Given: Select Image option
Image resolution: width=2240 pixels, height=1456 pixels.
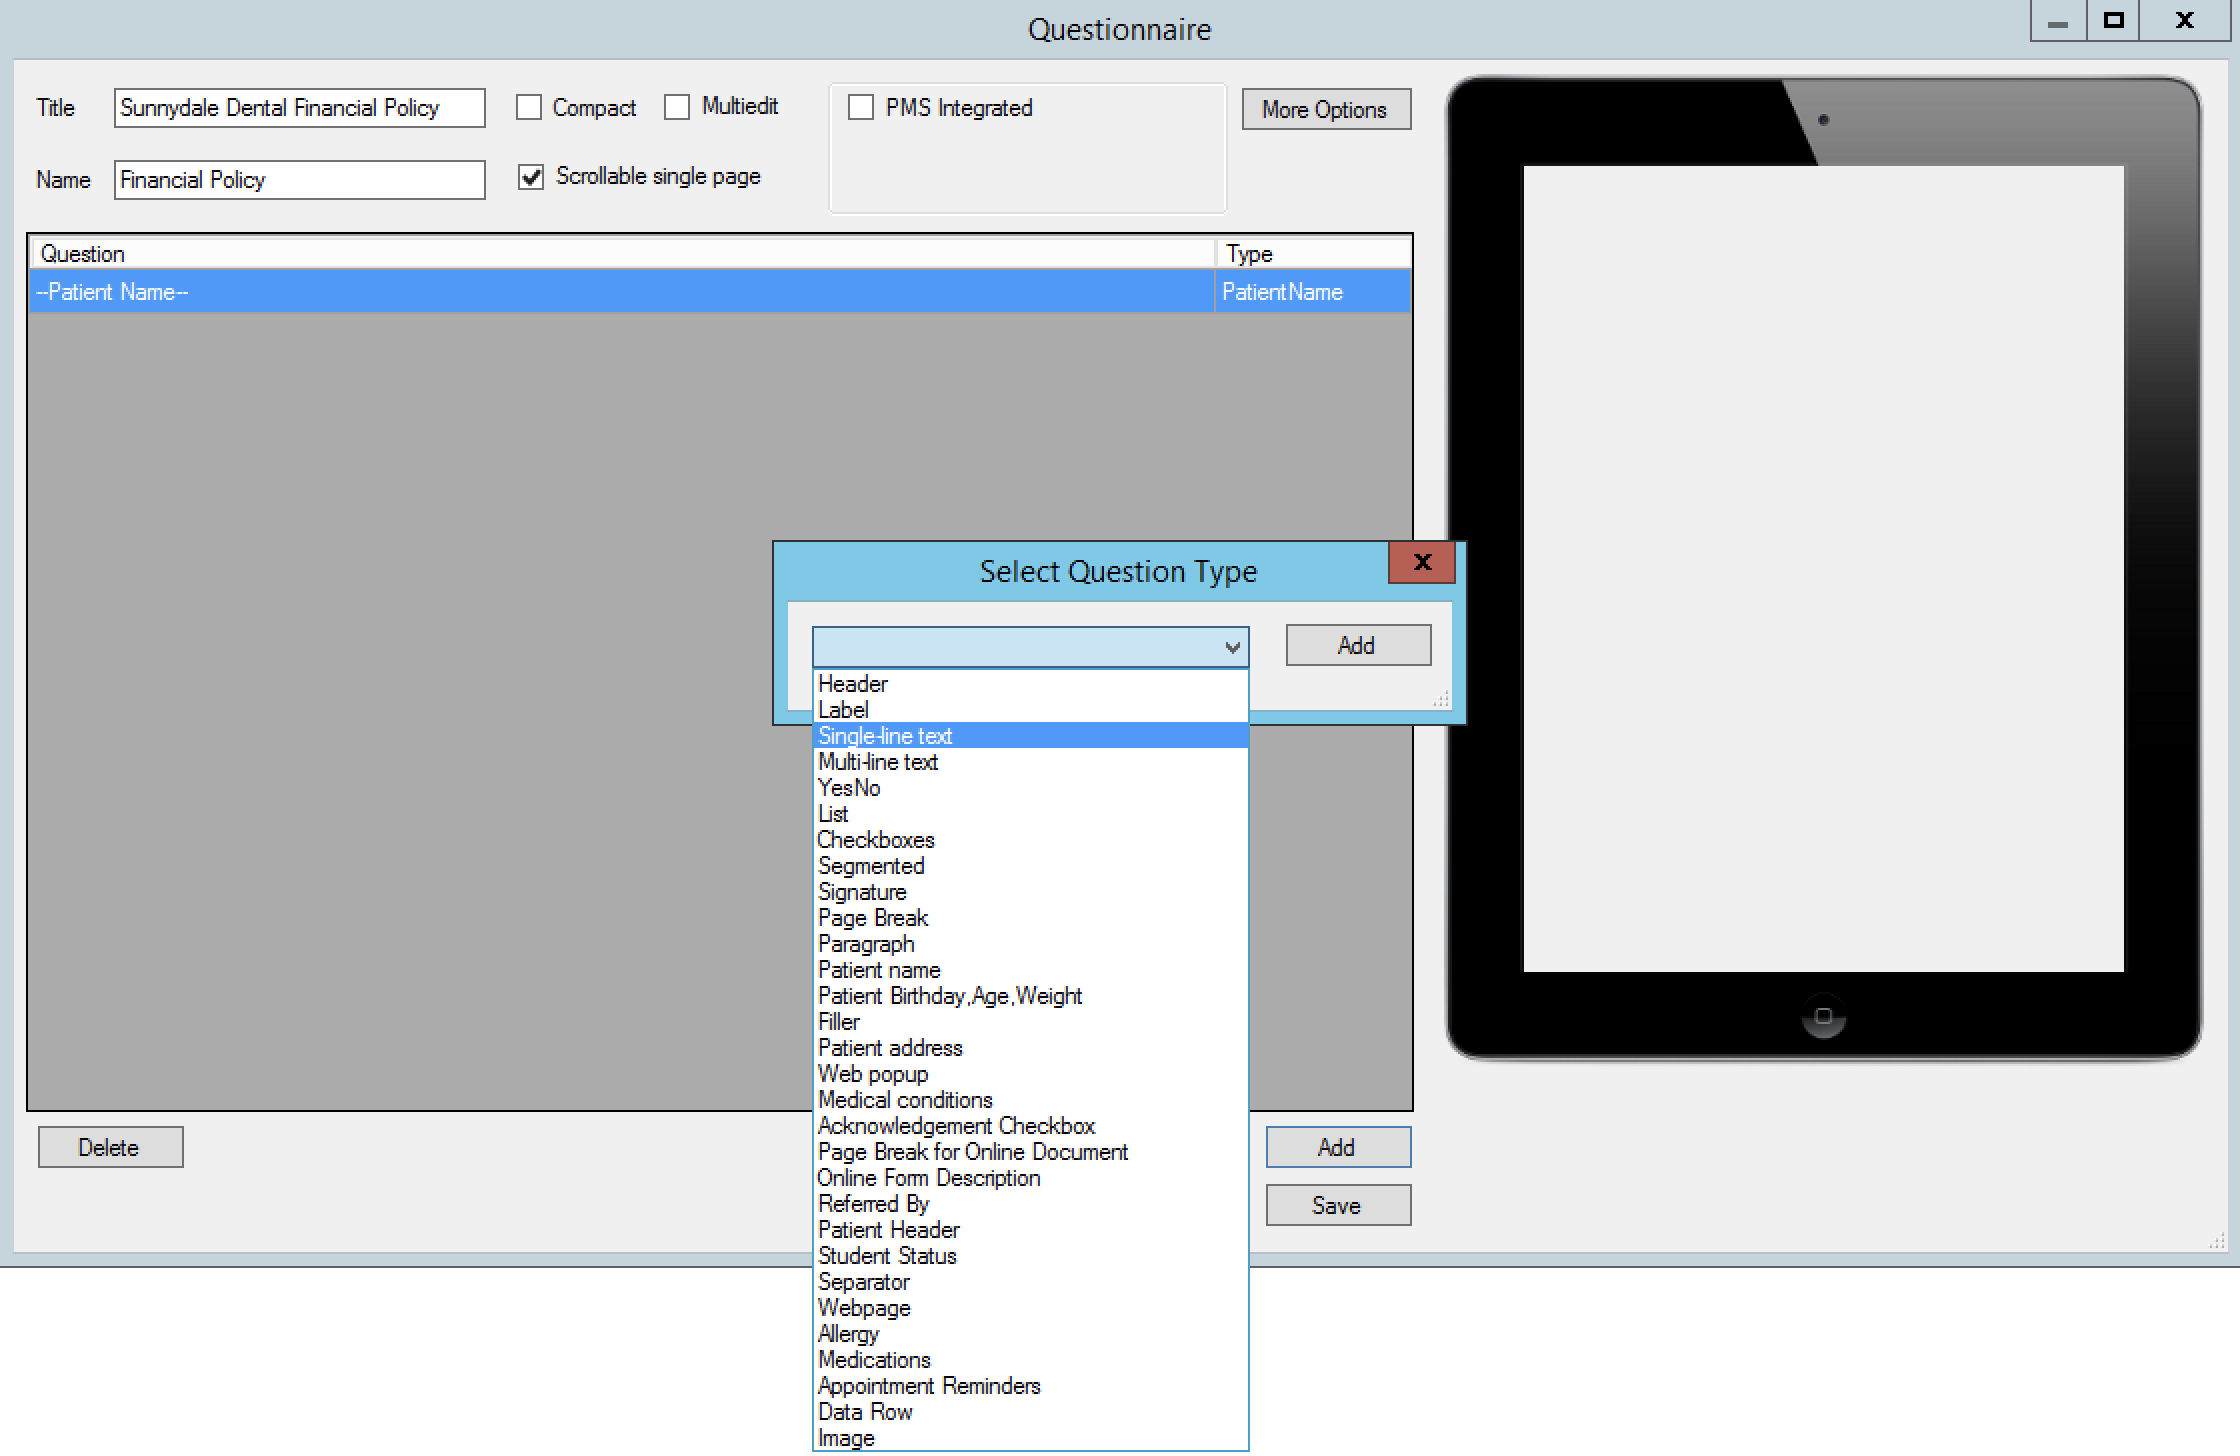Looking at the screenshot, I should (x=1031, y=1438).
